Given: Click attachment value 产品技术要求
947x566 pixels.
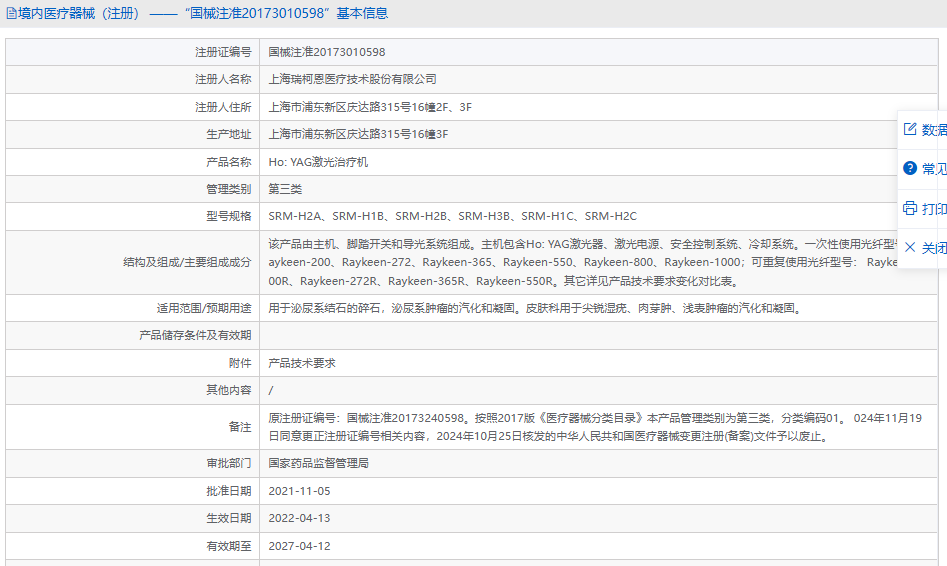Looking at the screenshot, I should click(x=302, y=363).
